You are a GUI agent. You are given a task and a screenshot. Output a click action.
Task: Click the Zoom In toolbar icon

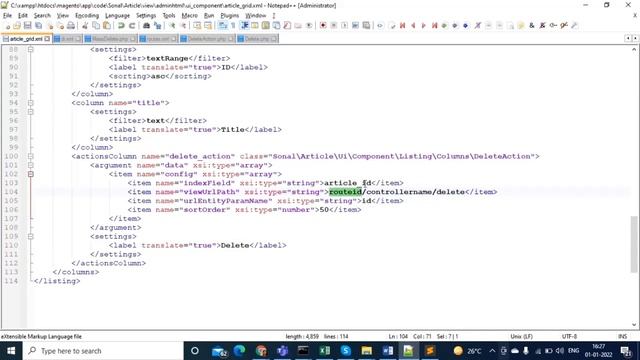pos(172,26)
